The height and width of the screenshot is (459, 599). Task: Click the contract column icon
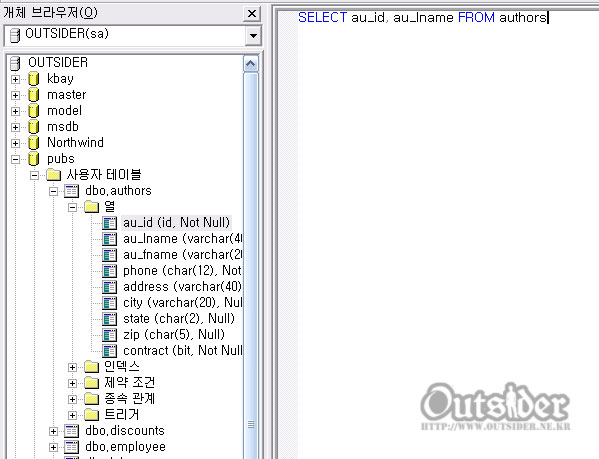(x=109, y=351)
